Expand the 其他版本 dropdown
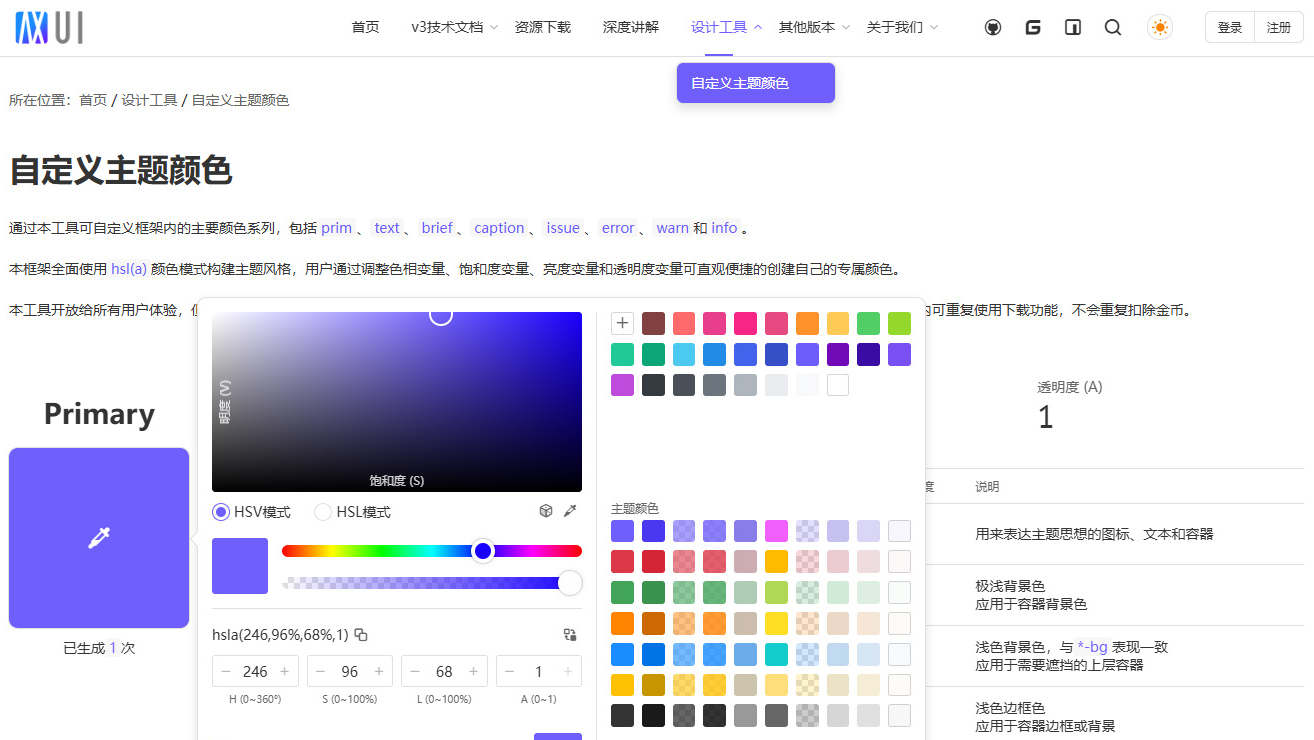The width and height of the screenshot is (1314, 740). [x=806, y=27]
